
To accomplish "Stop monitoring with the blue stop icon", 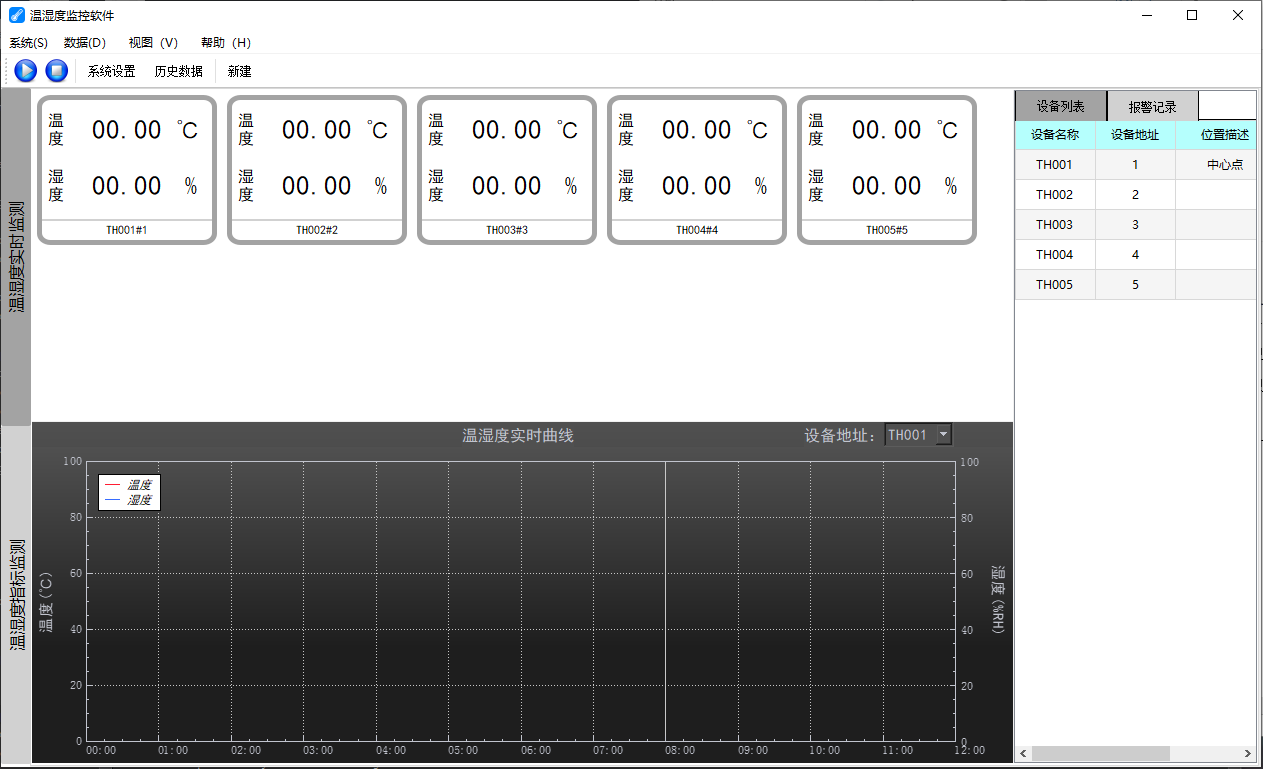I will tap(57, 71).
